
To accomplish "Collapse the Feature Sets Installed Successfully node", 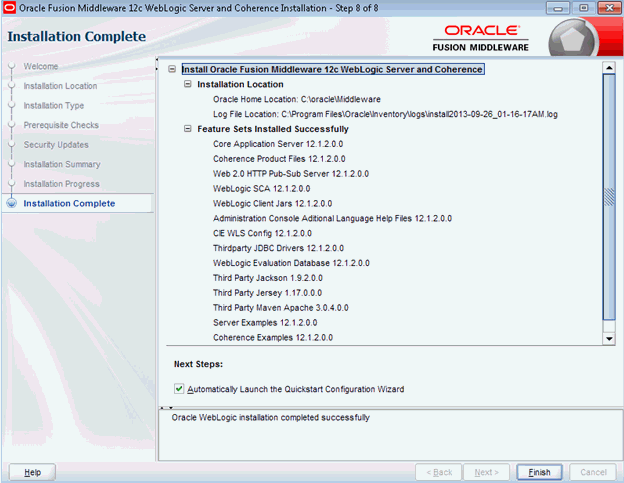I will click(187, 129).
